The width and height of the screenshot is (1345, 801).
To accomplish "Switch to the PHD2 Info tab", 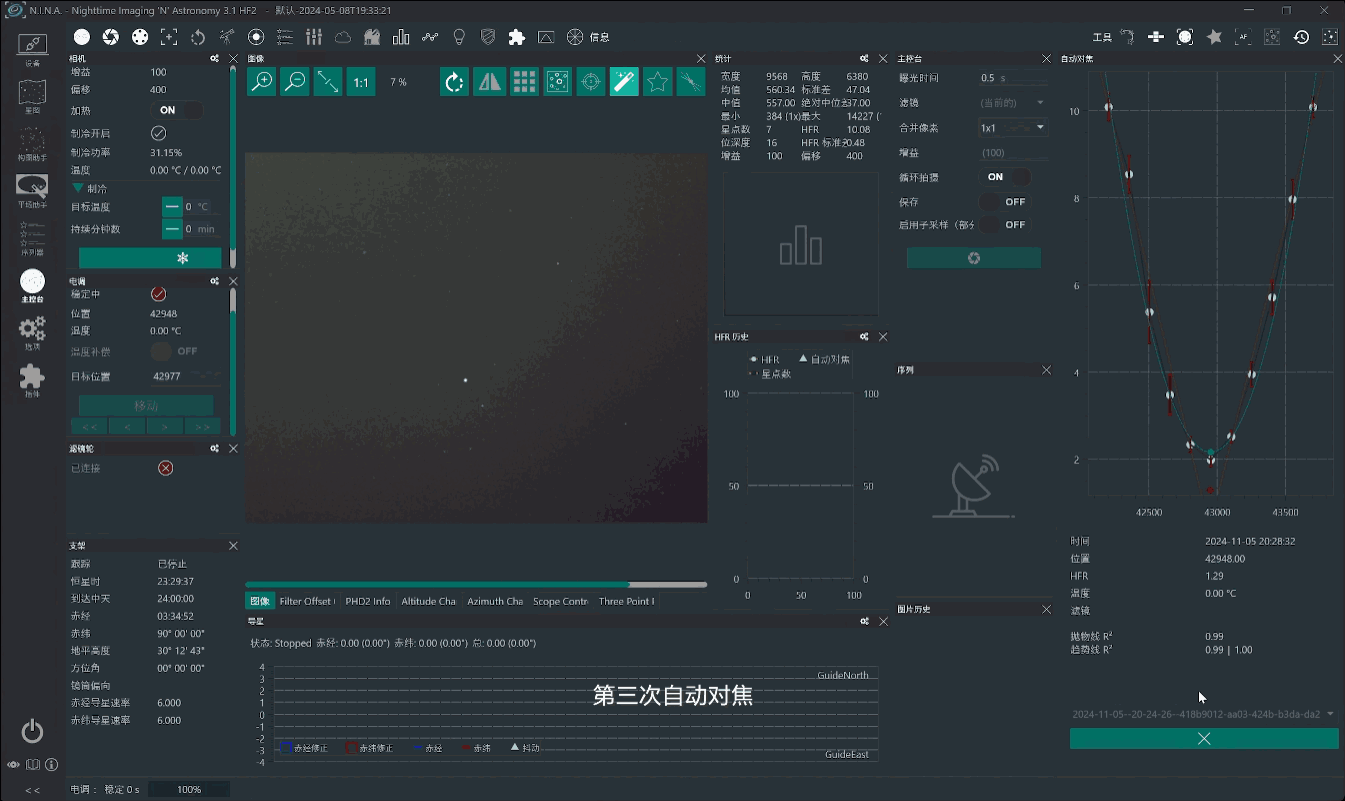I will pyautogui.click(x=367, y=601).
